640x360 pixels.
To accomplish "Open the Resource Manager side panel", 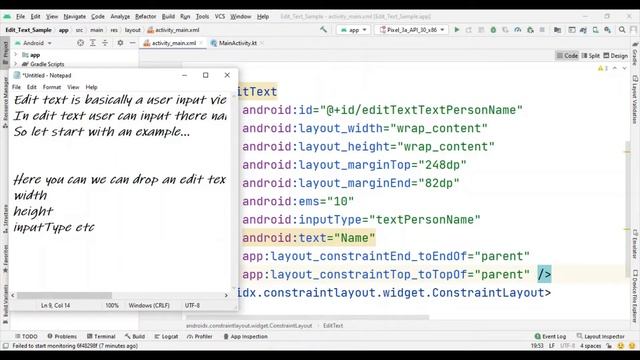I will coord(5,101).
